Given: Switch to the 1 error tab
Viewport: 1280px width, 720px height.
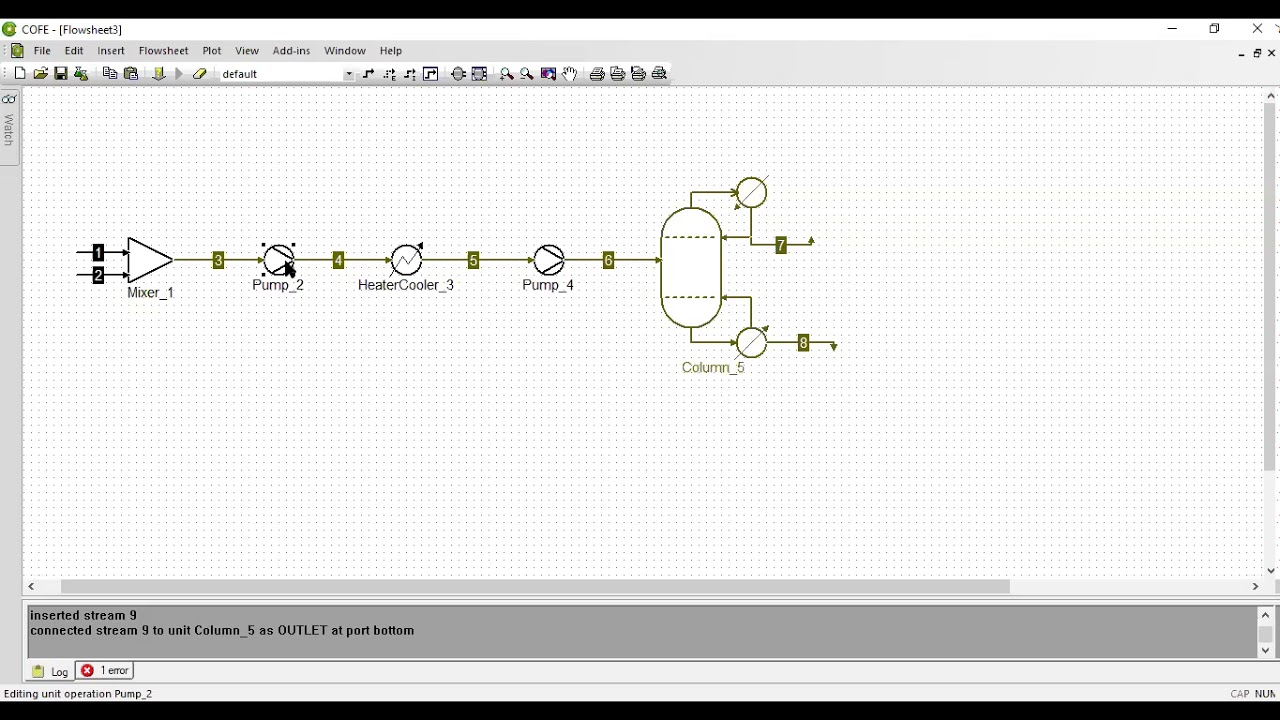Looking at the screenshot, I should 106,671.
